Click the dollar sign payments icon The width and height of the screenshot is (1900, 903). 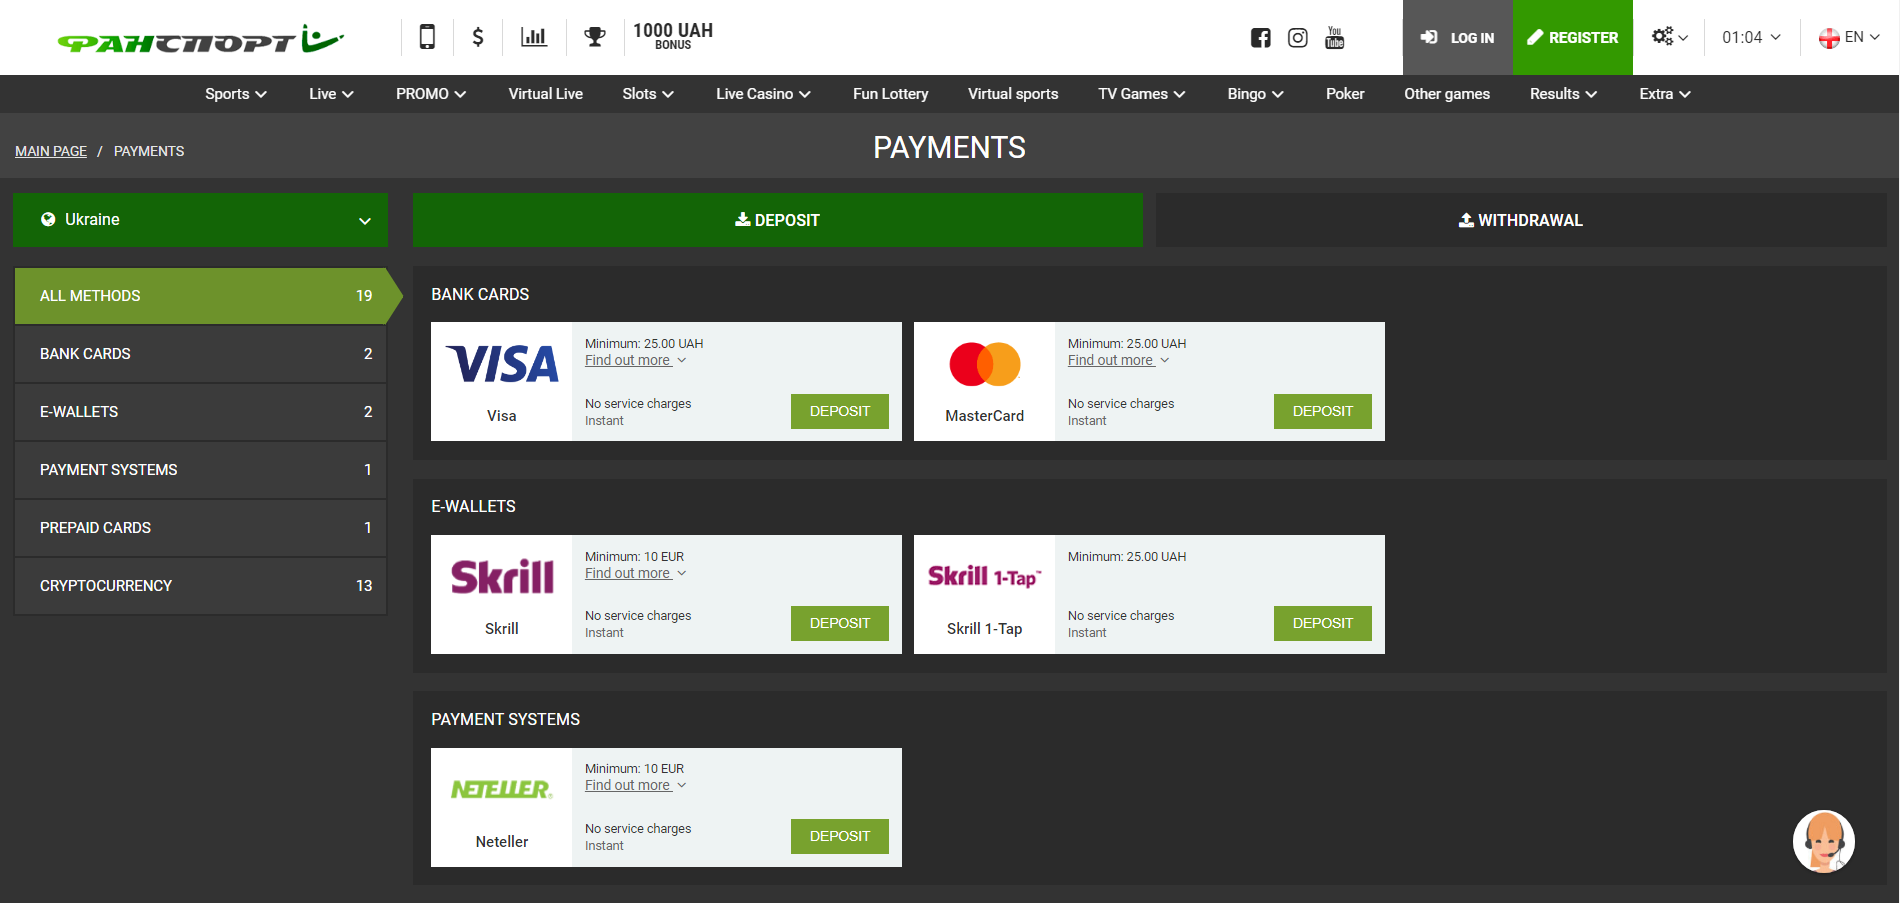(x=478, y=37)
